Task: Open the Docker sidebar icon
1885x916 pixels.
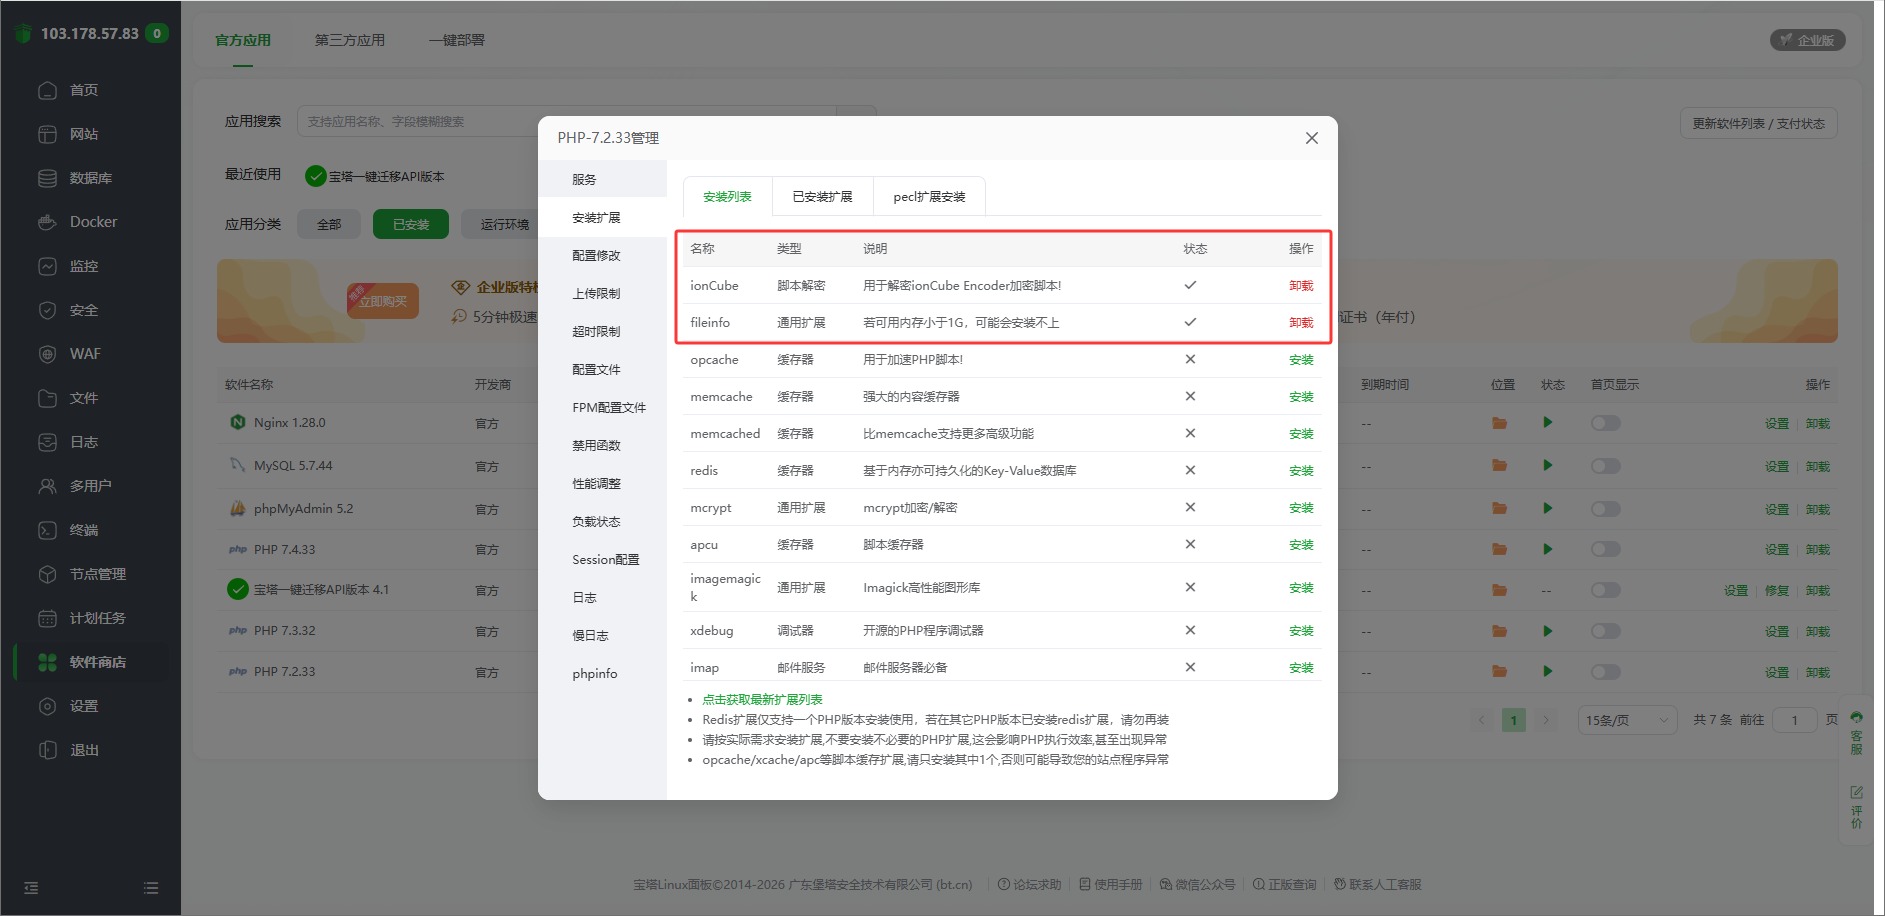Action: pos(47,222)
